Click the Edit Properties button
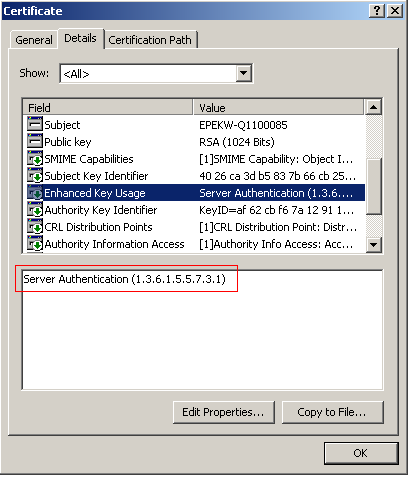The width and height of the screenshot is (410, 477). coord(224,412)
